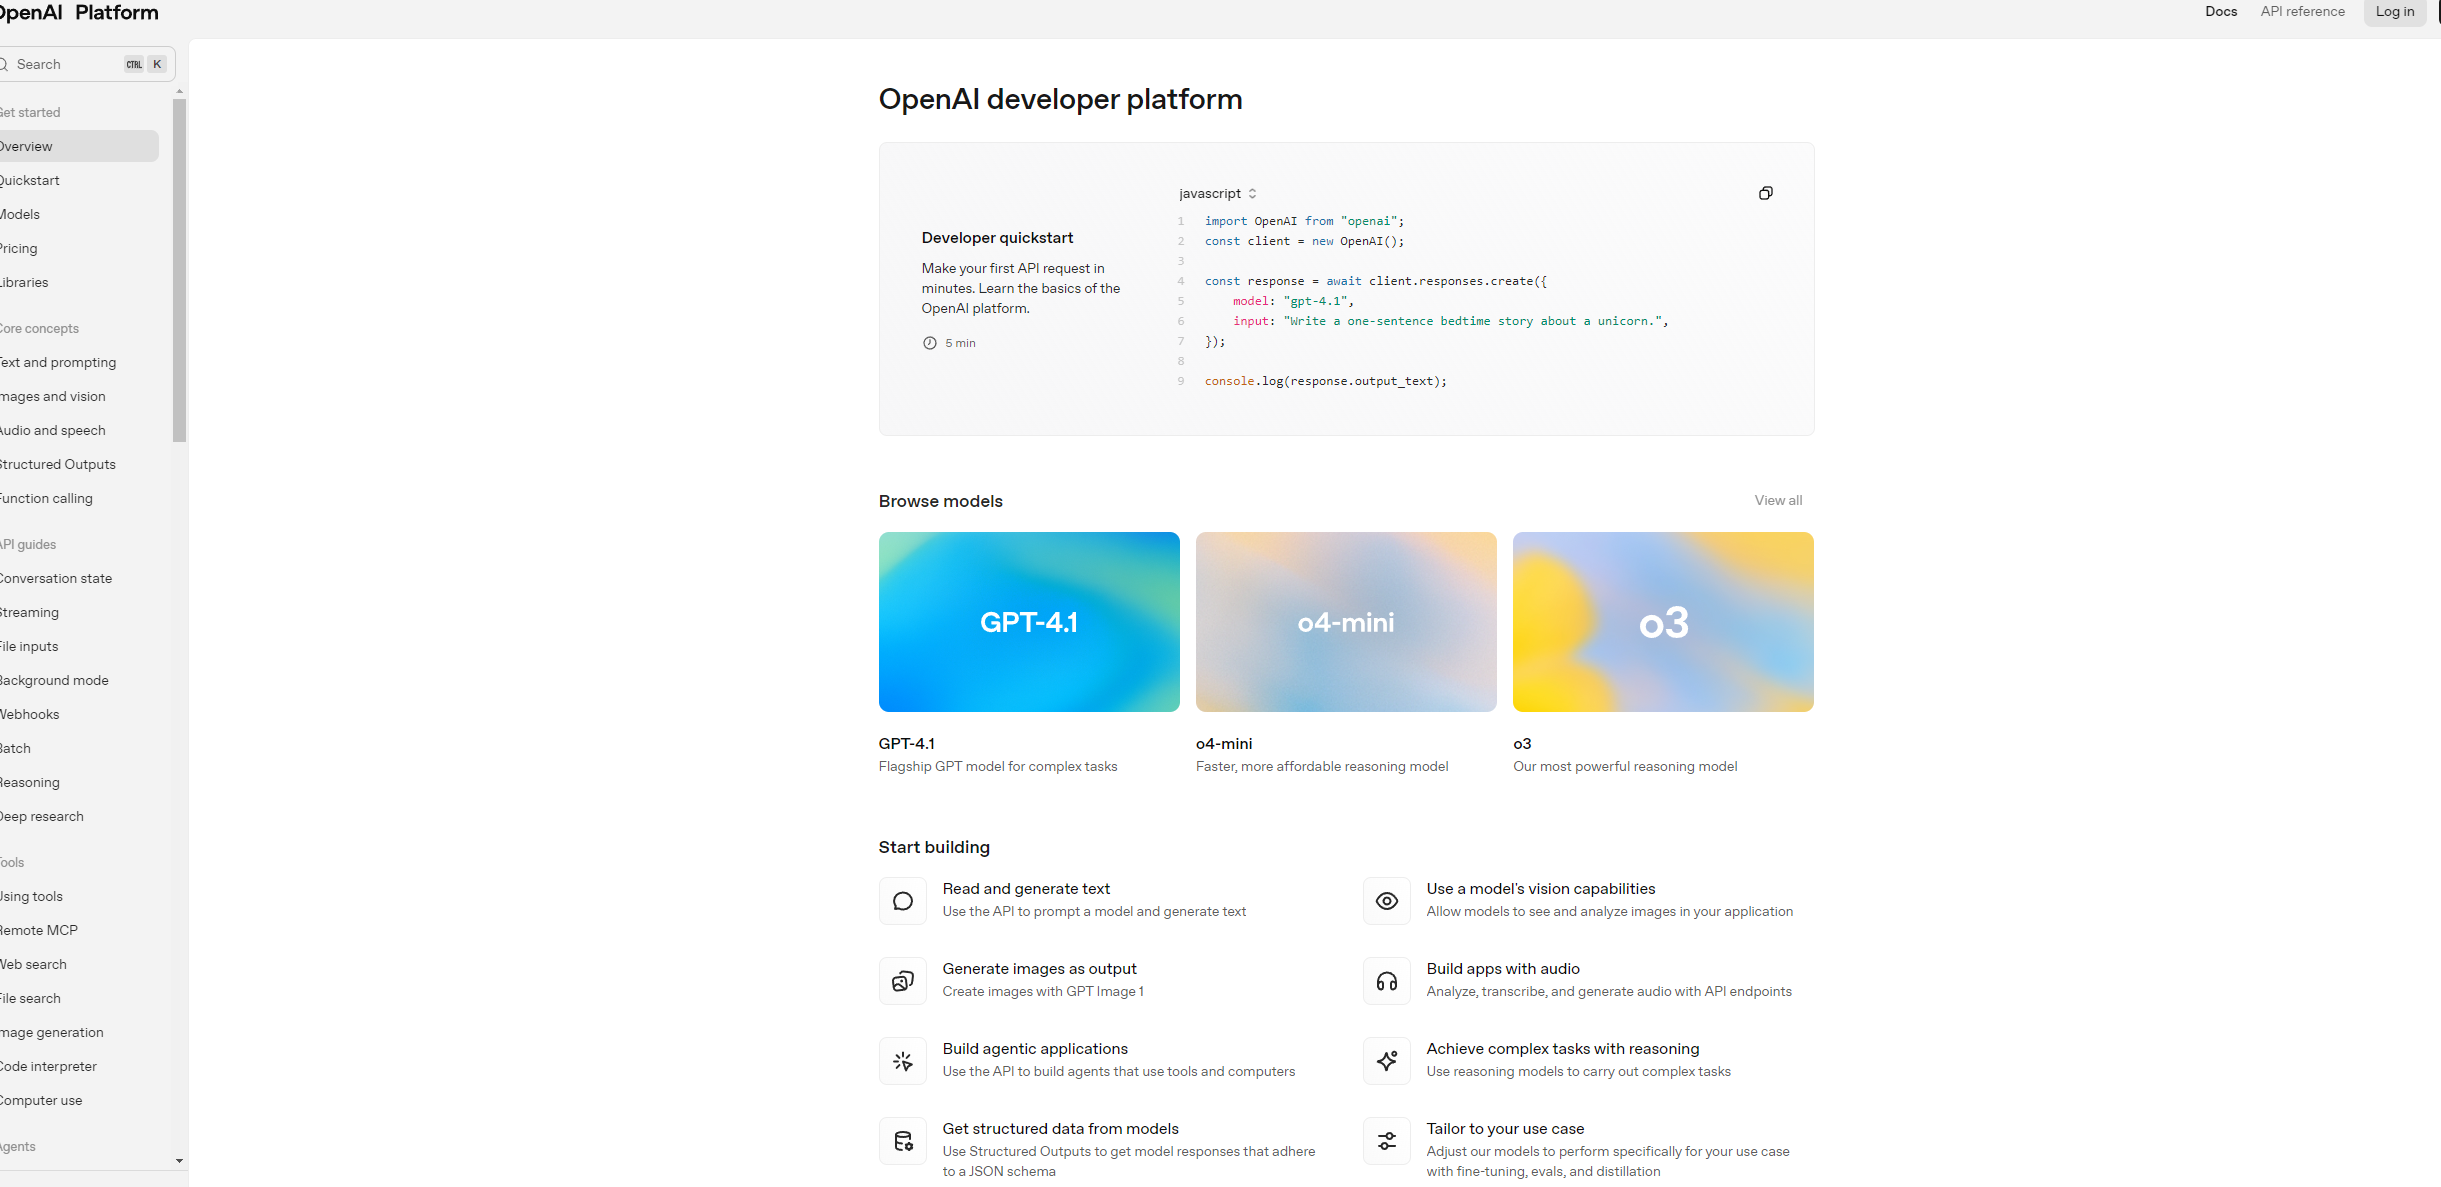Viewport: 2441px width, 1187px height.
Task: Click the headphones icon for Build apps with audio
Action: click(1387, 981)
